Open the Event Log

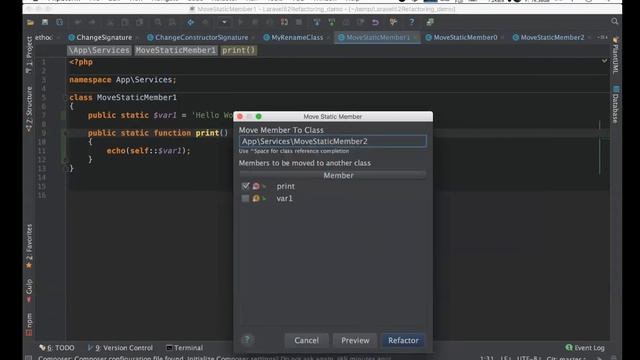click(585, 348)
